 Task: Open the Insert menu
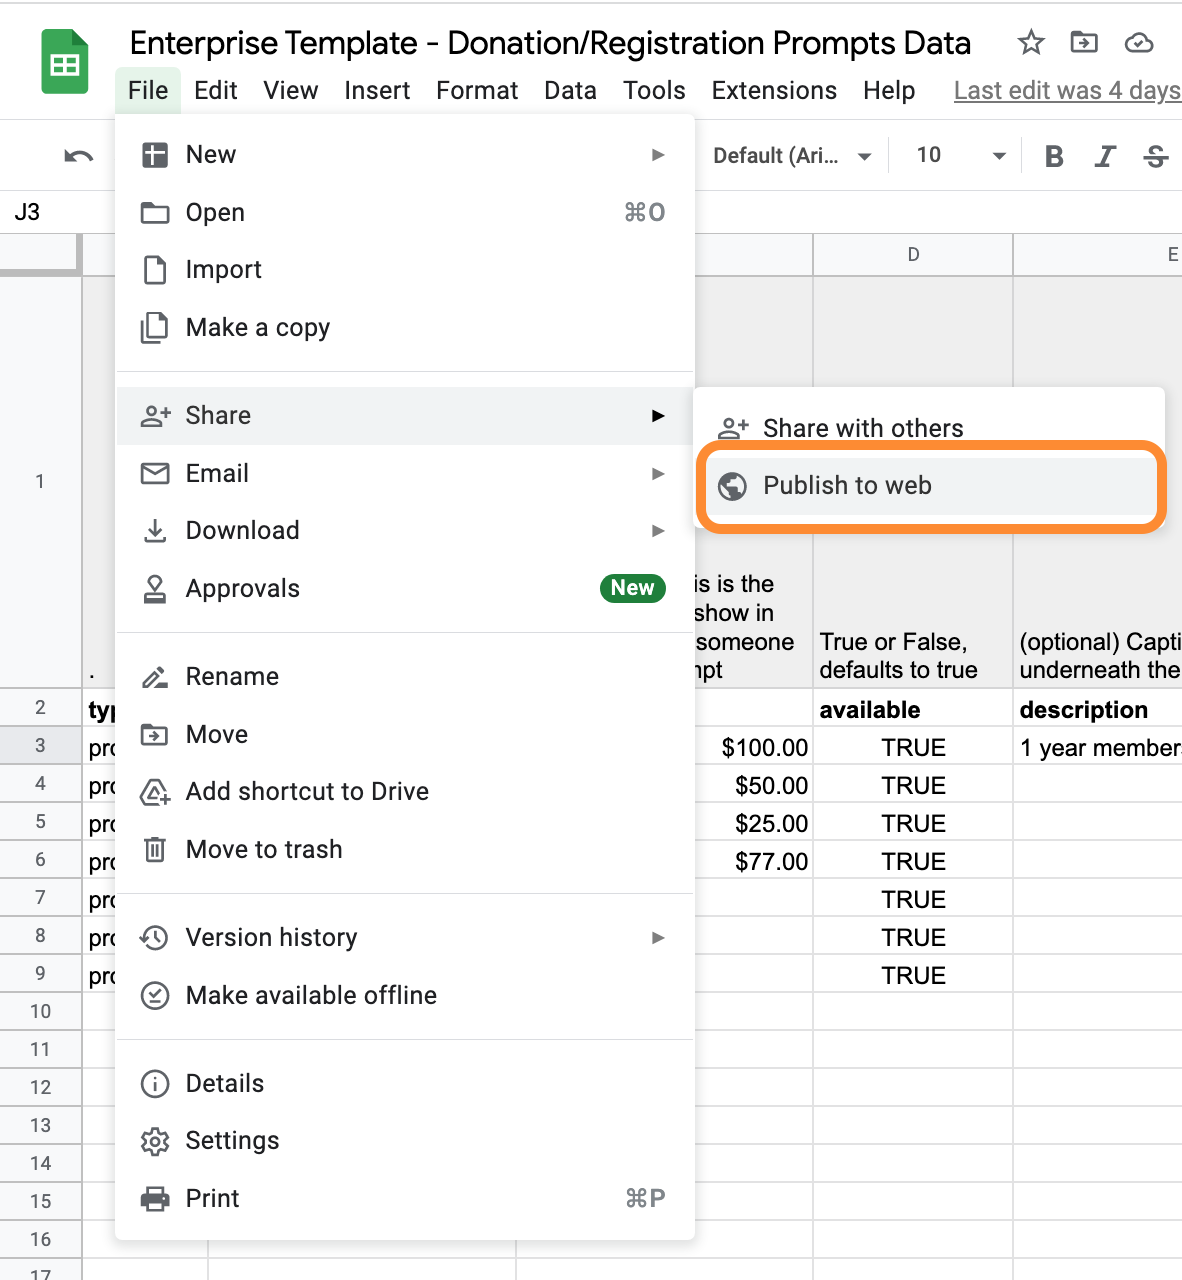pyautogui.click(x=377, y=91)
